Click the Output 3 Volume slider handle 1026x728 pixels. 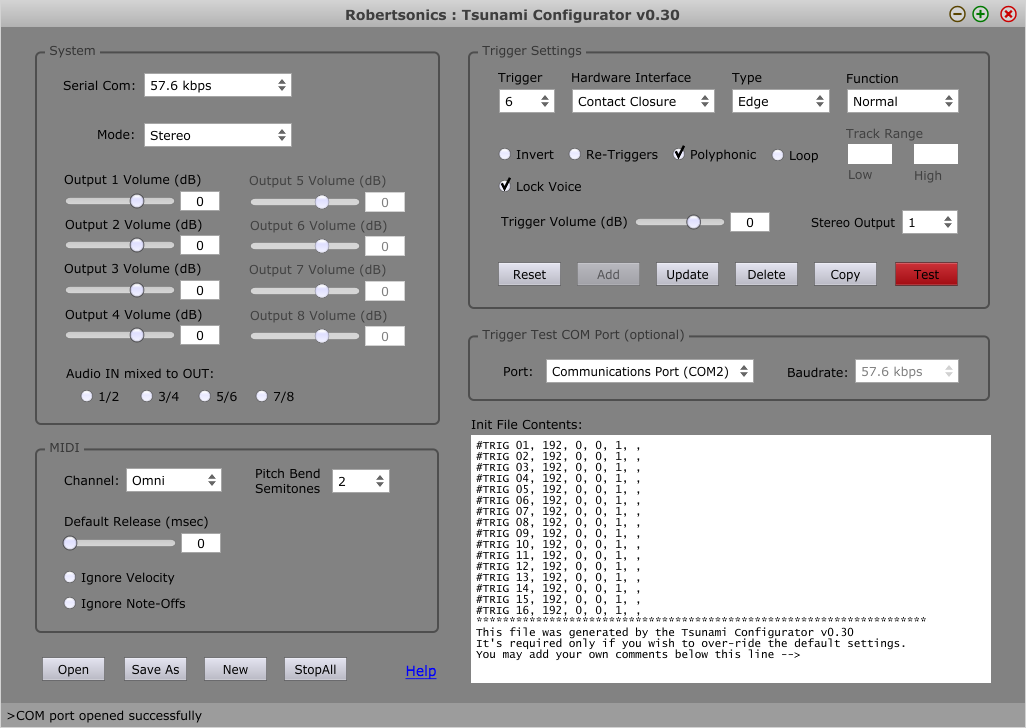pos(137,290)
